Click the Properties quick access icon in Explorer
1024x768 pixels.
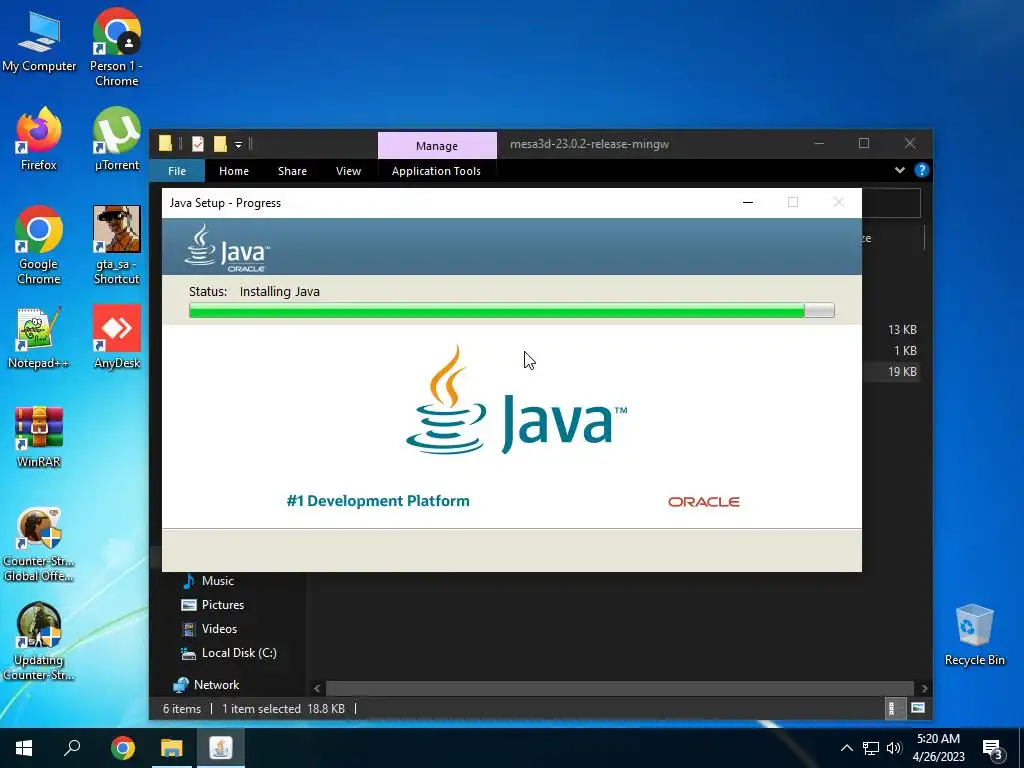click(x=198, y=144)
